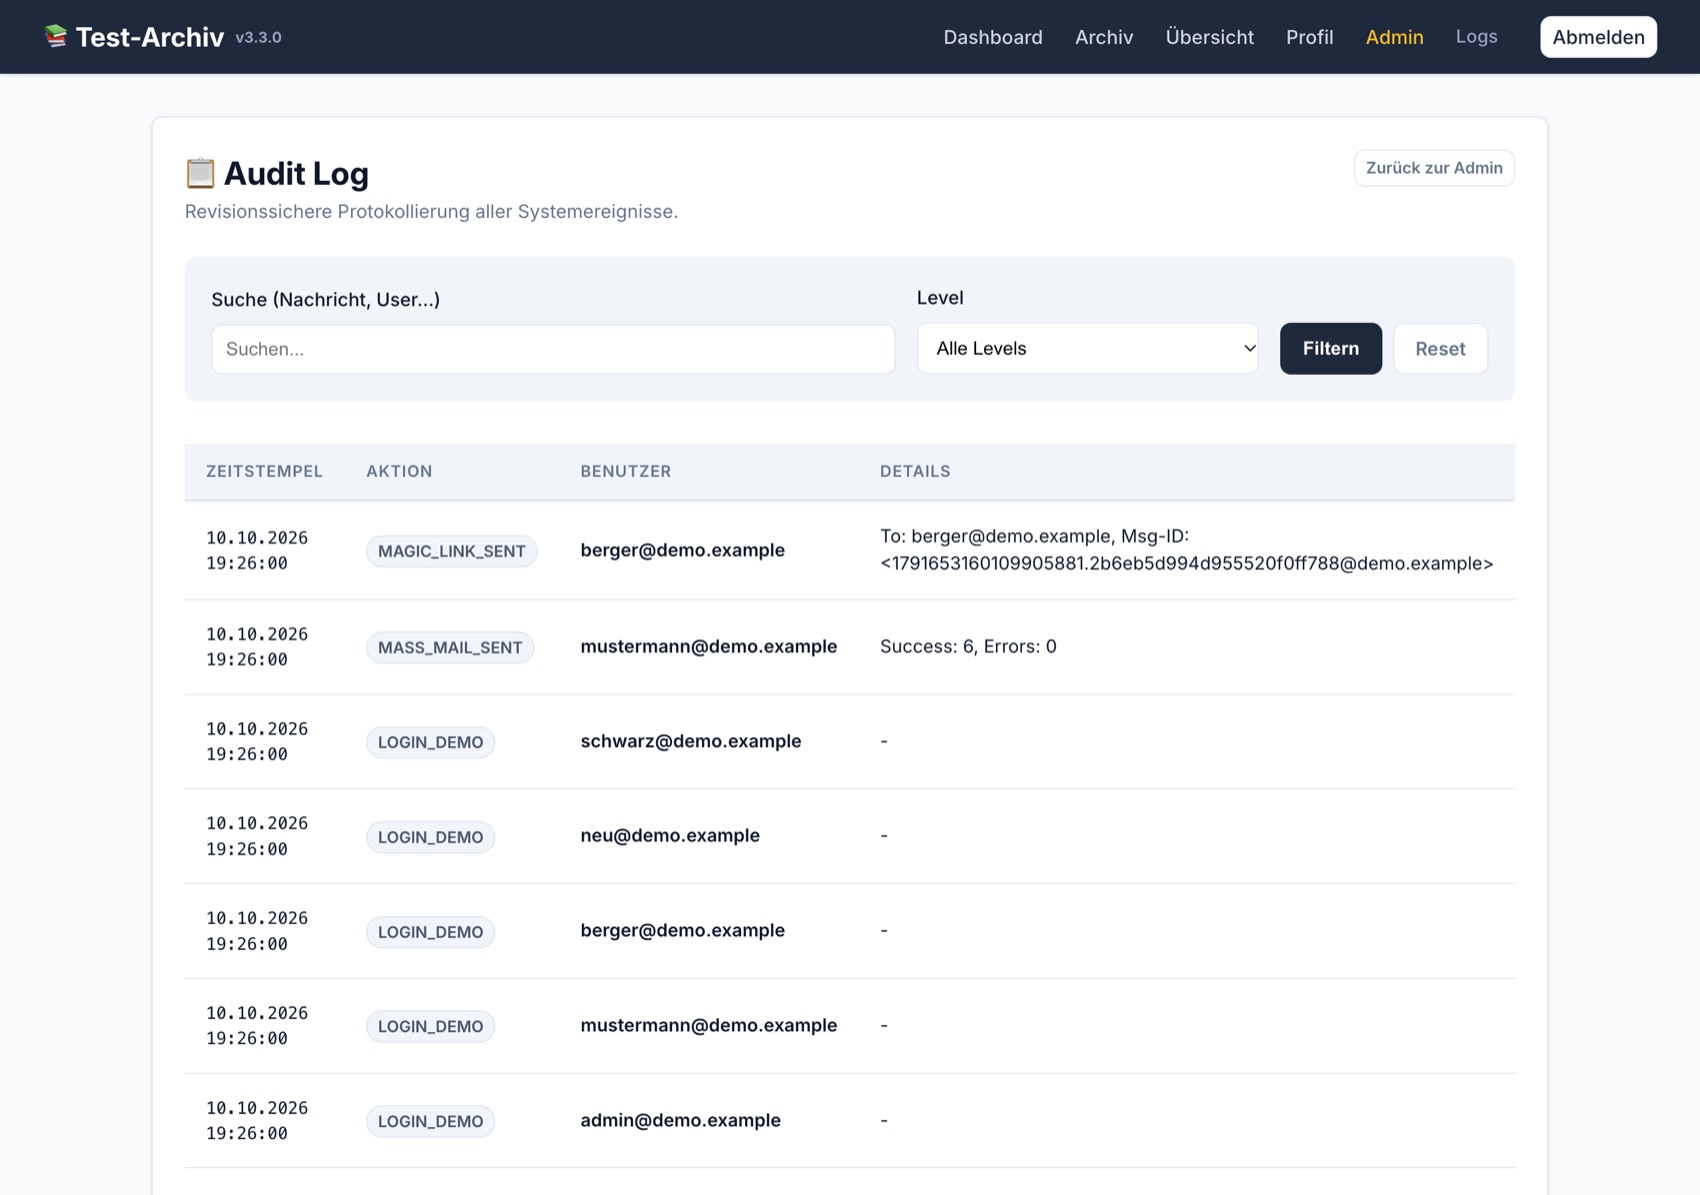Image resolution: width=1700 pixels, height=1195 pixels.
Task: Click the MASS_MAIL_SENT action badge
Action: click(450, 647)
